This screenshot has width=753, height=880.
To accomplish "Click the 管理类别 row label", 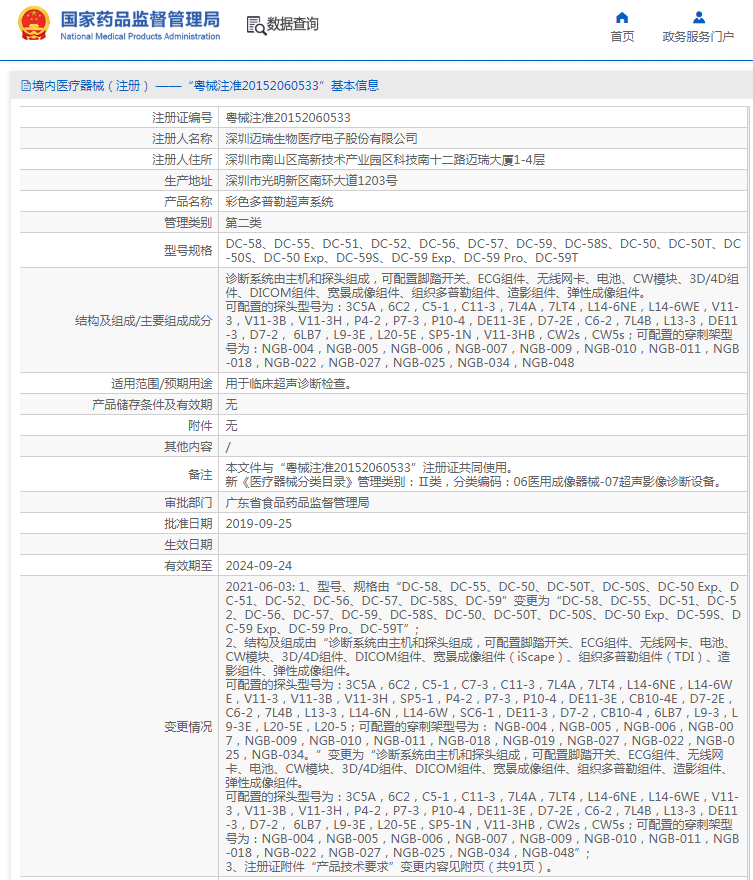I will (x=188, y=223).
